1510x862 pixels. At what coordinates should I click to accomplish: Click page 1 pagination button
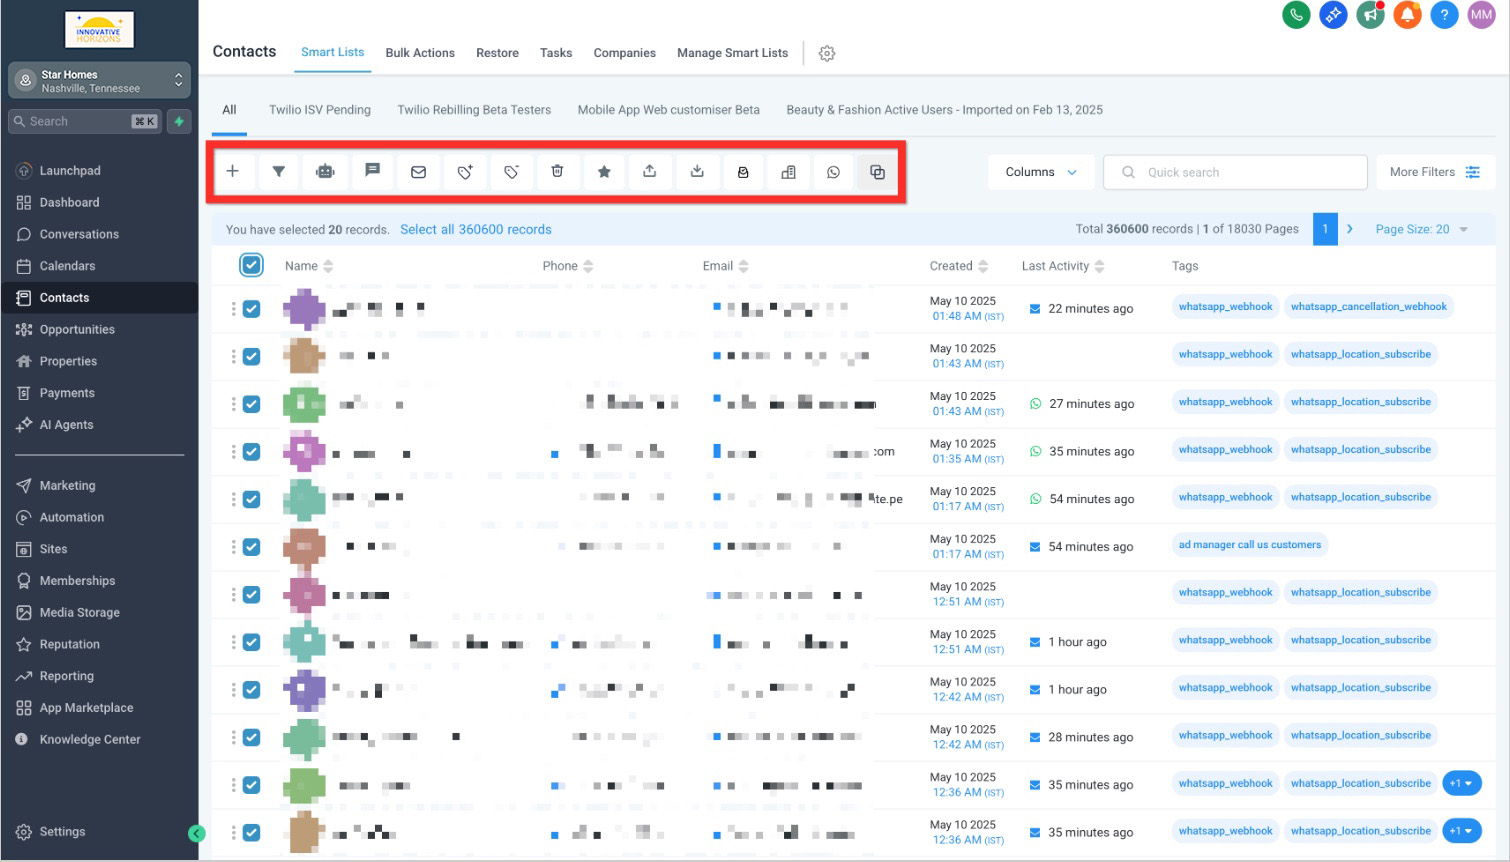click(1325, 229)
